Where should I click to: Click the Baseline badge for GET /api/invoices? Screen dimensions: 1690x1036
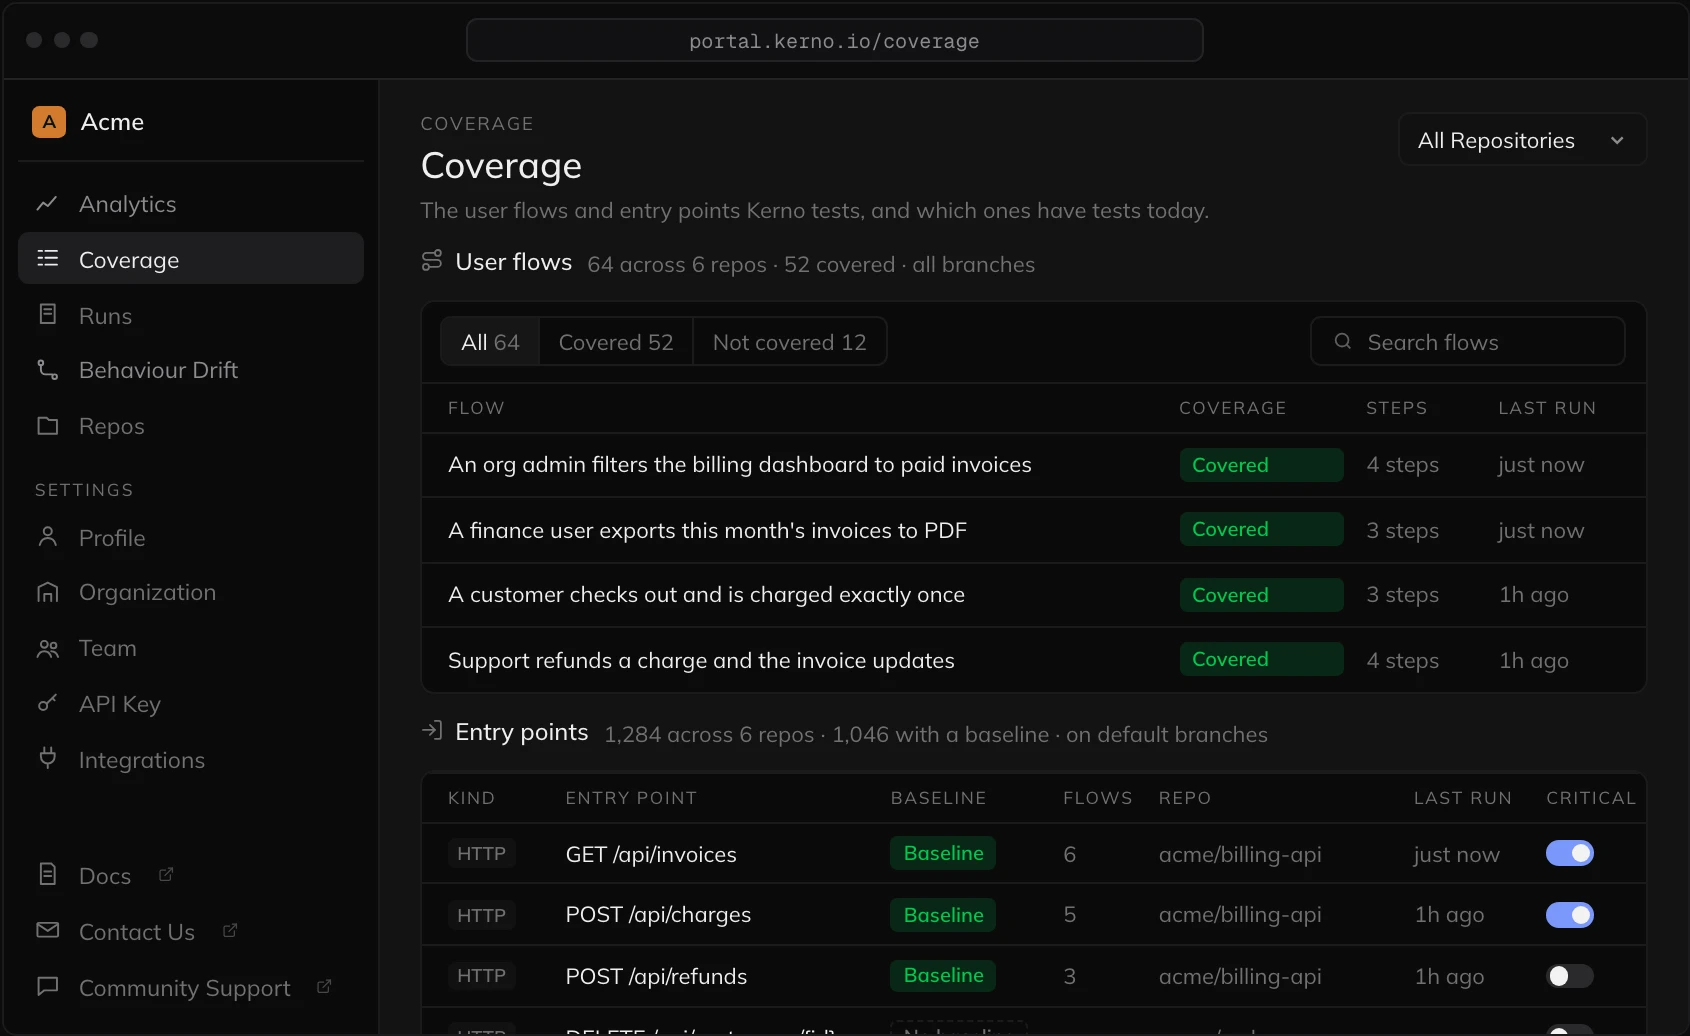[x=943, y=853]
